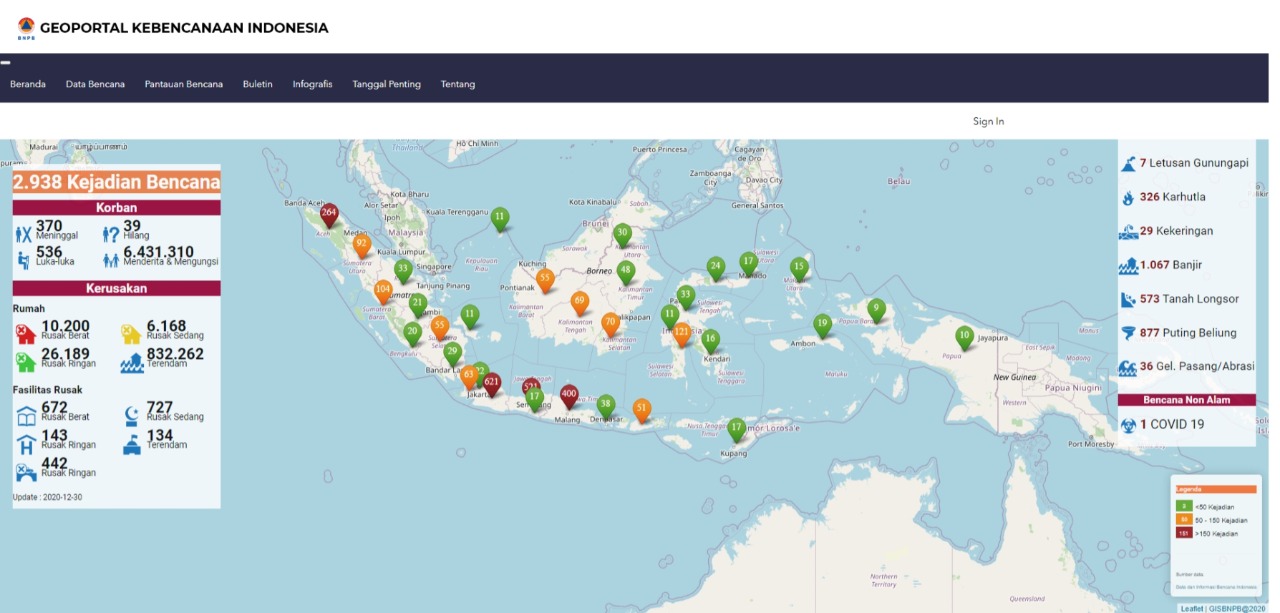Click the orange 69 marker on Kalimantan
Viewport: 1280px width, 613px height.
point(580,301)
